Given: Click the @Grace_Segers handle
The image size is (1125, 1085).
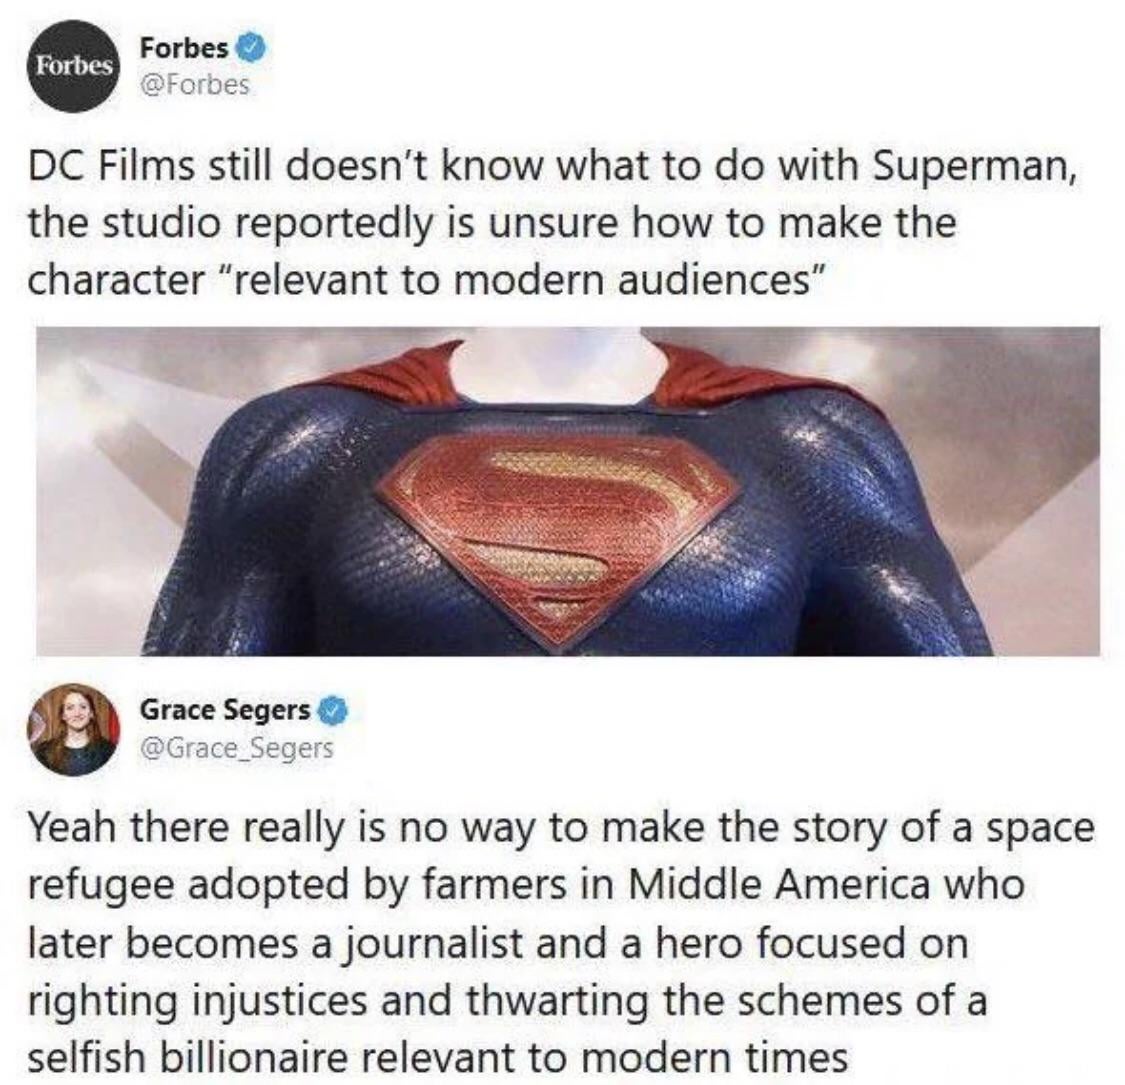Looking at the screenshot, I should 236,747.
